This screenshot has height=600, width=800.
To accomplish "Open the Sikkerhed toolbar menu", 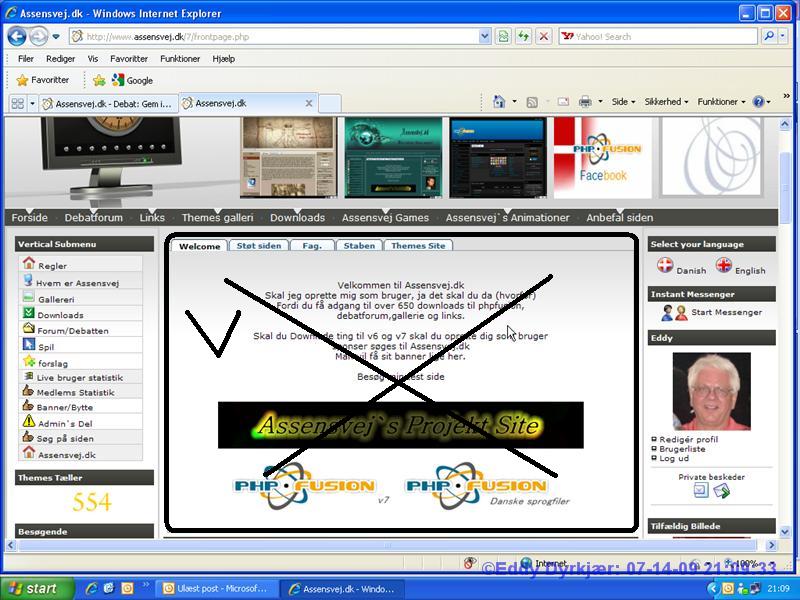I will (x=666, y=102).
